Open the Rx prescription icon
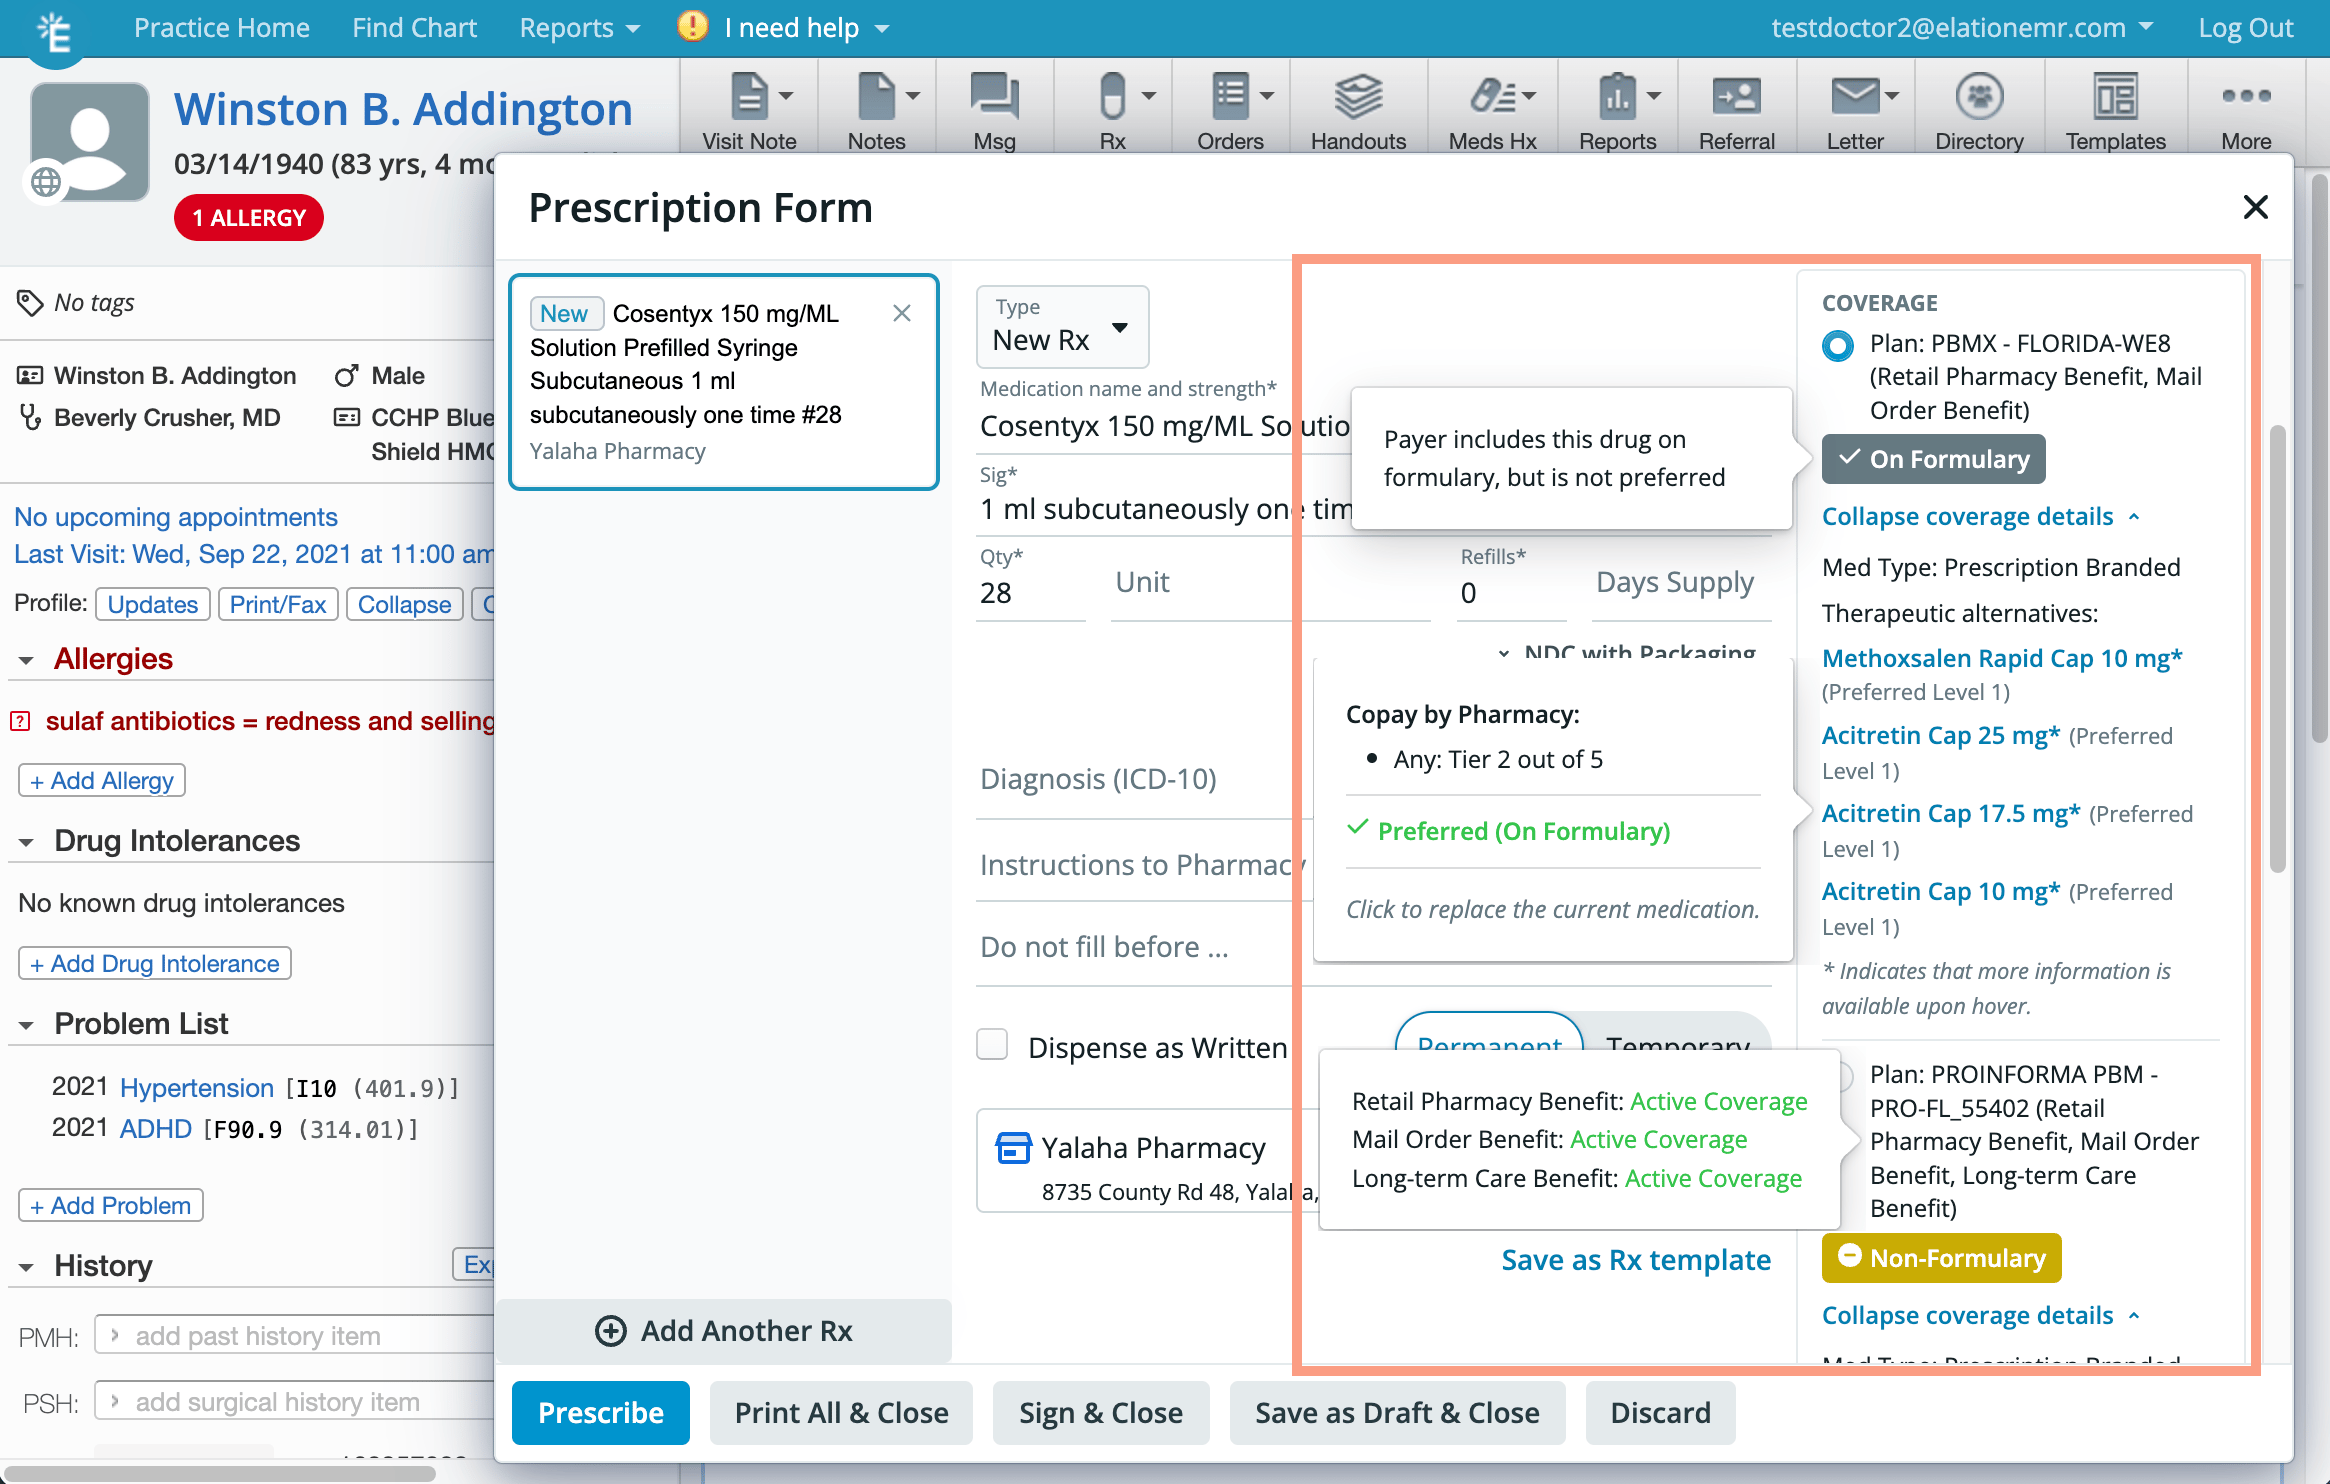 pyautogui.click(x=1112, y=96)
